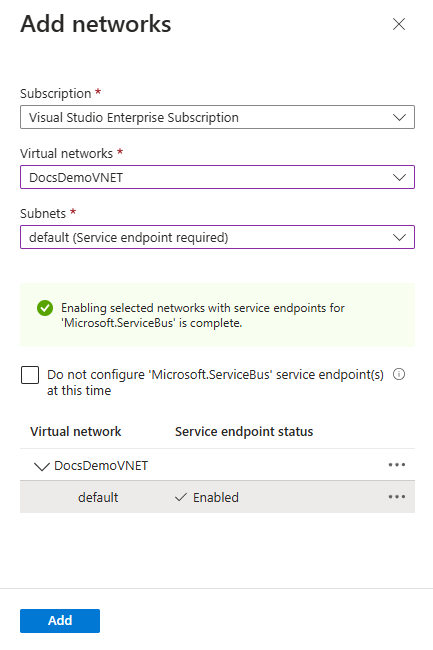Viewport: 433px width, 650px height.
Task: Click the chevron arrow in Virtual networks box
Action: click(399, 178)
